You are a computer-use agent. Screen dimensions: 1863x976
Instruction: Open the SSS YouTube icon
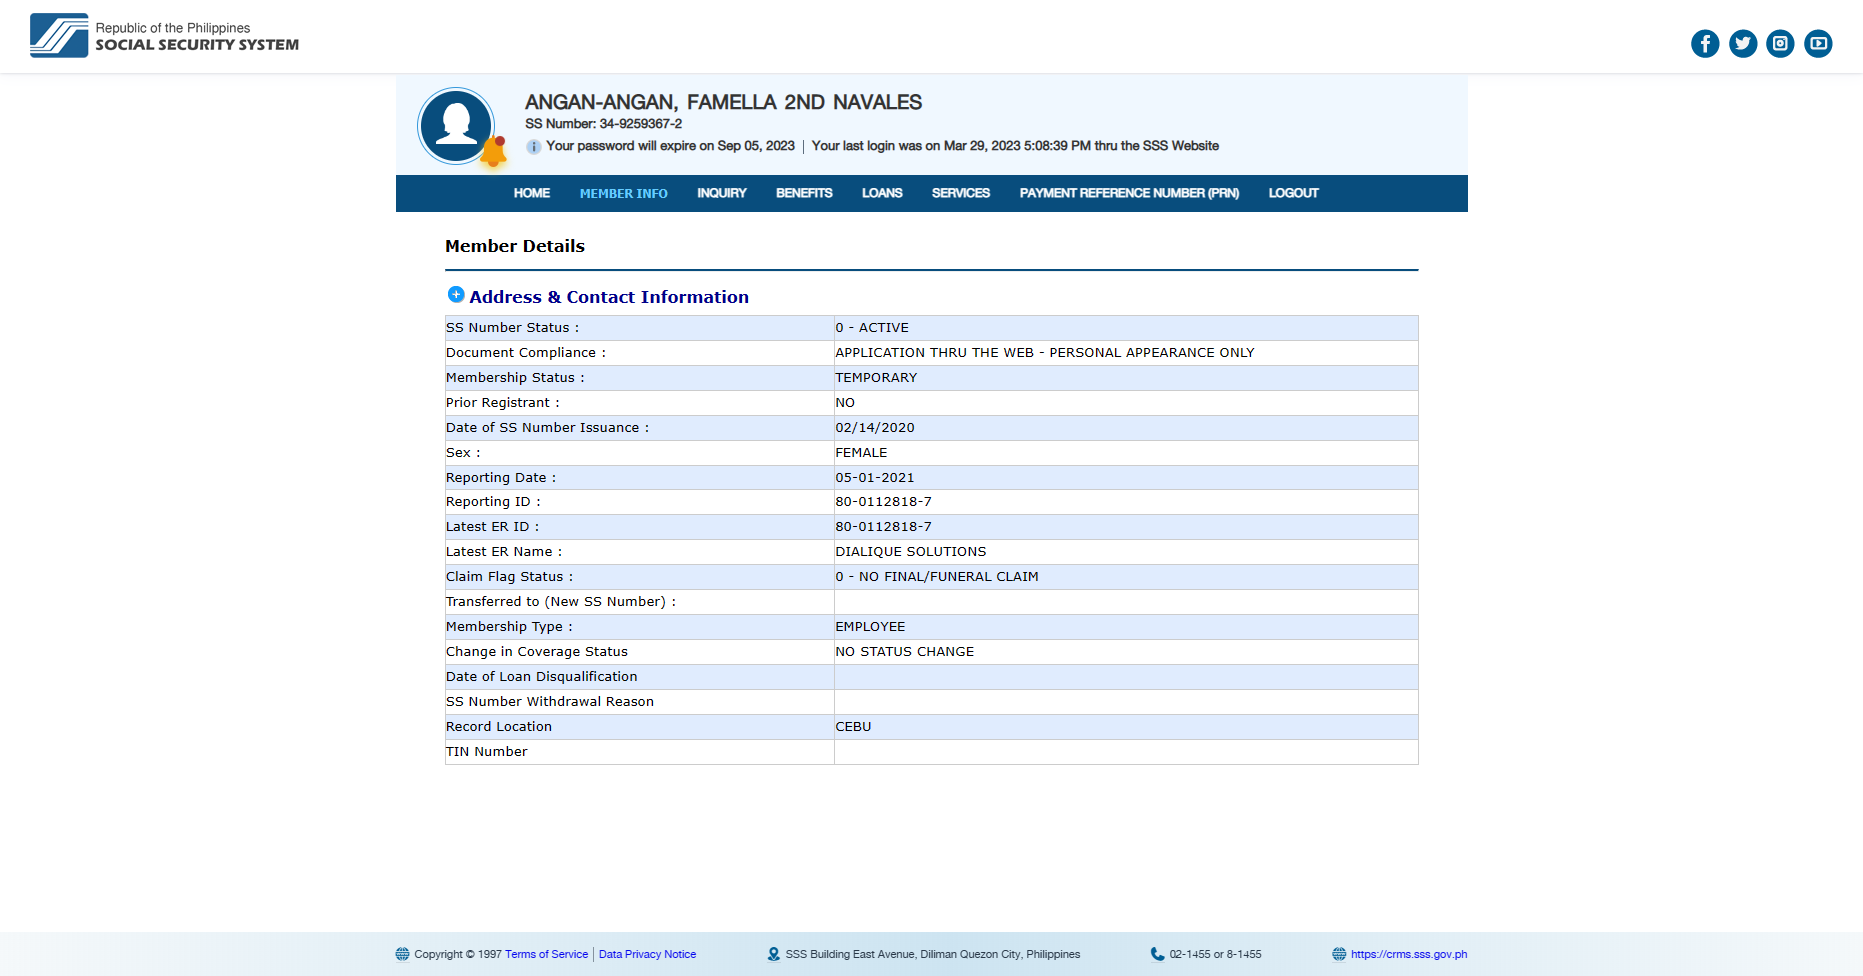coord(1818,44)
